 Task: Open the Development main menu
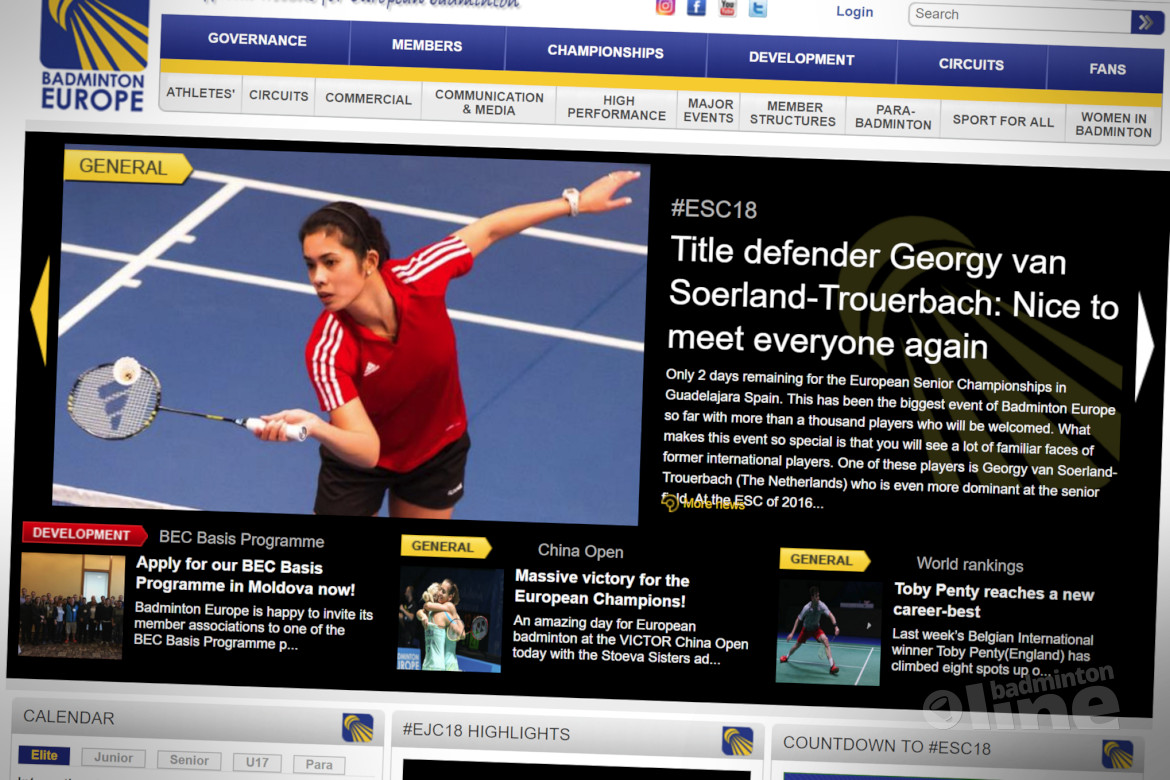point(801,58)
